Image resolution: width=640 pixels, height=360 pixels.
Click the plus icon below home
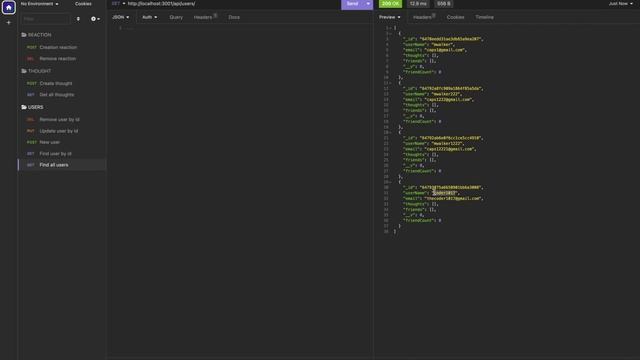coord(9,23)
